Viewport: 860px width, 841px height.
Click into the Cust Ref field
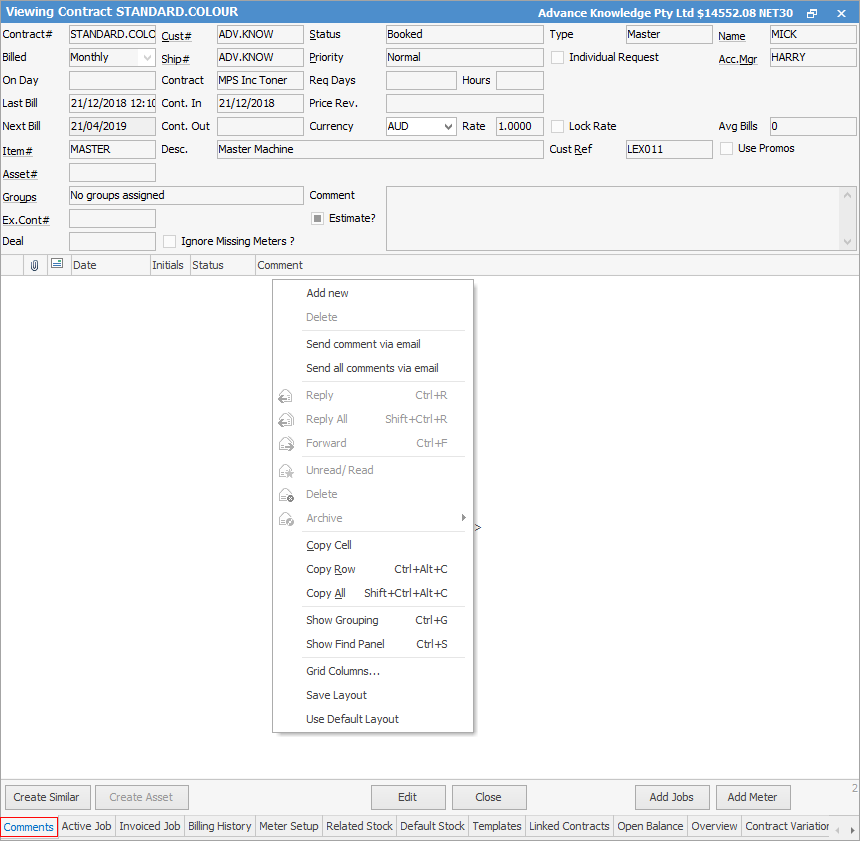669,150
